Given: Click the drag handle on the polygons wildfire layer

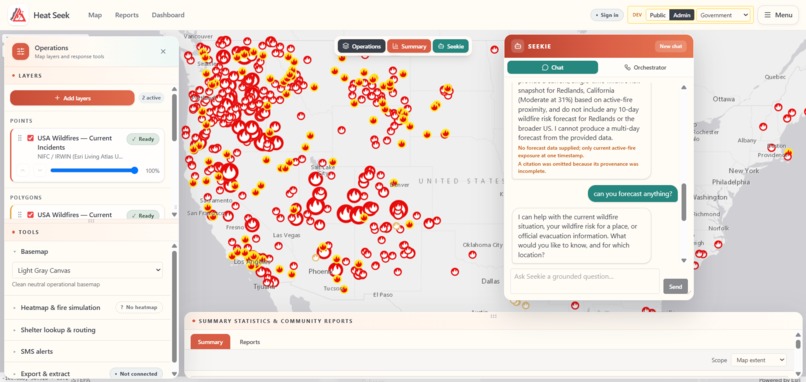Looking at the screenshot, I should point(20,215).
